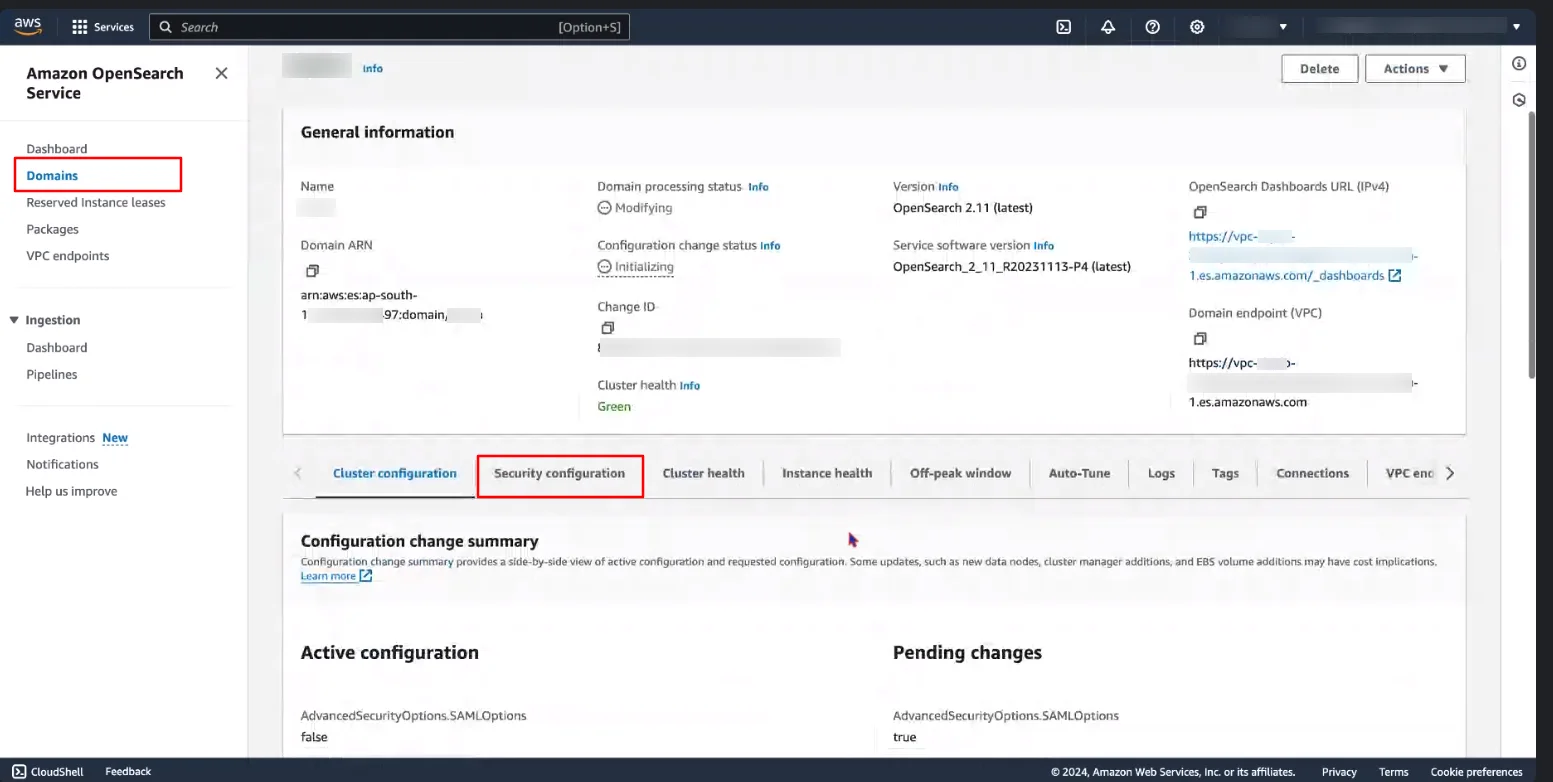Open the AWS logo home link
Image resolution: width=1553 pixels, height=782 pixels.
click(28, 26)
